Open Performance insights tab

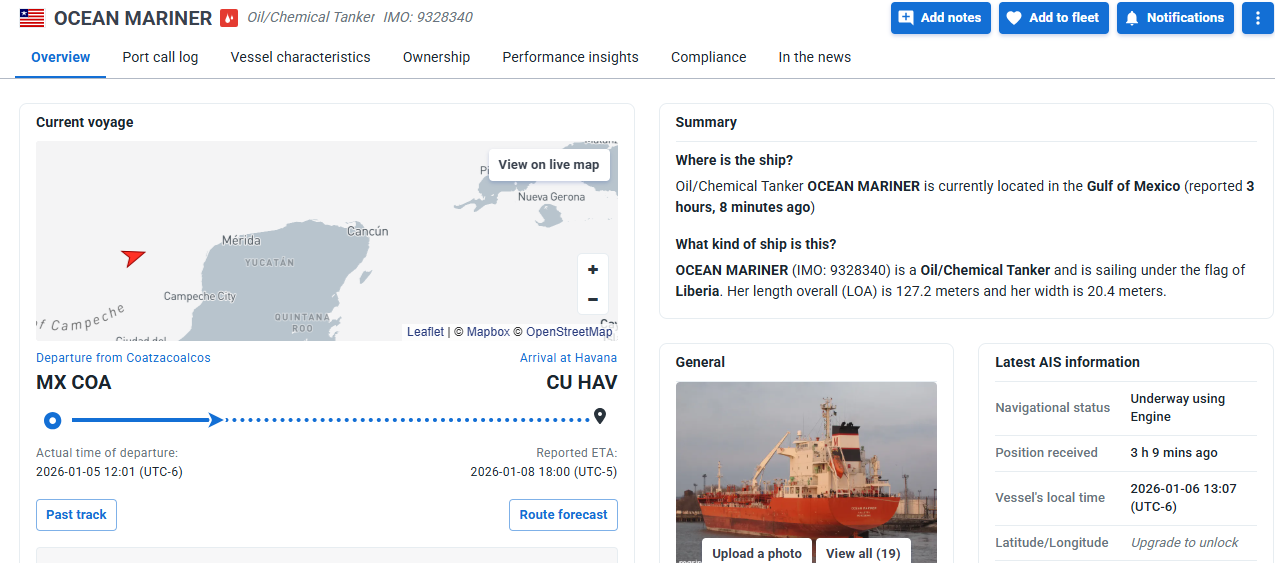point(570,57)
